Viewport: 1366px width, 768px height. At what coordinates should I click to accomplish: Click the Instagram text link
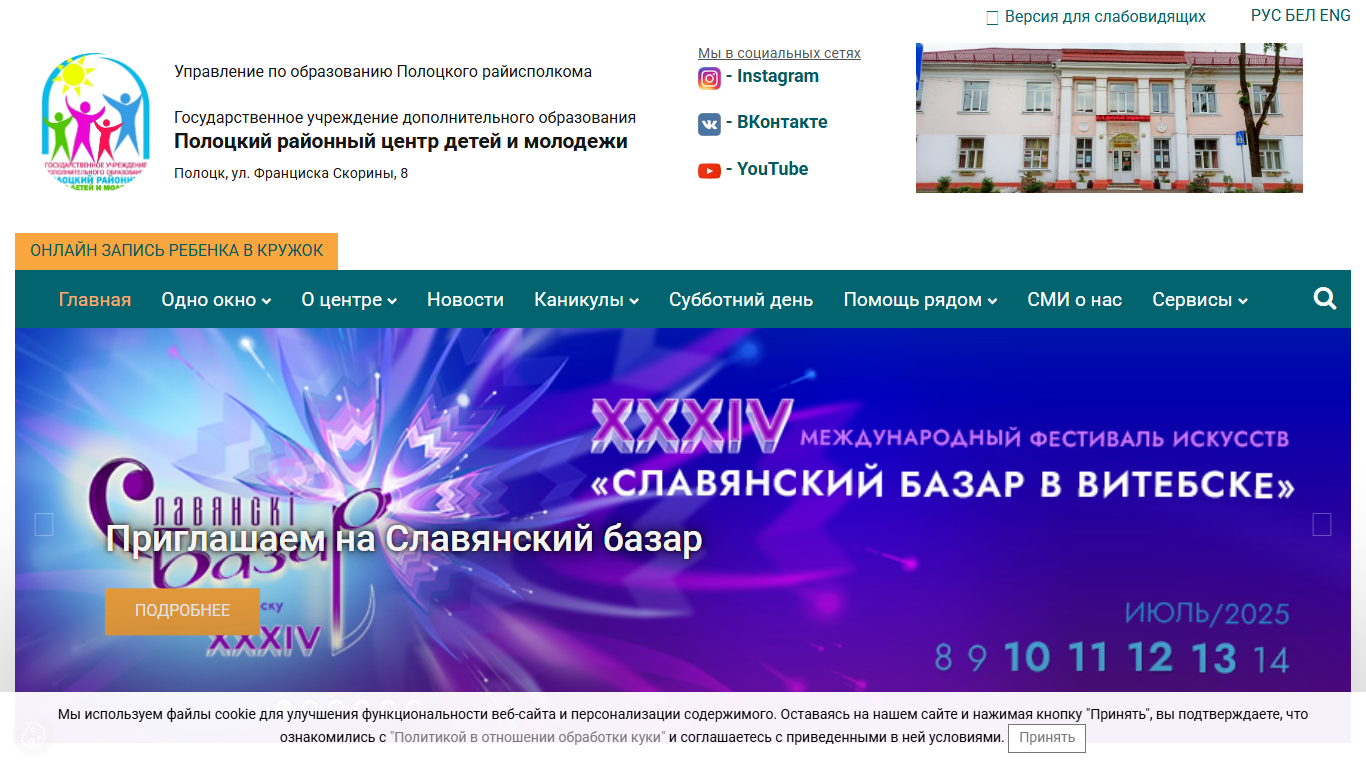coord(778,76)
